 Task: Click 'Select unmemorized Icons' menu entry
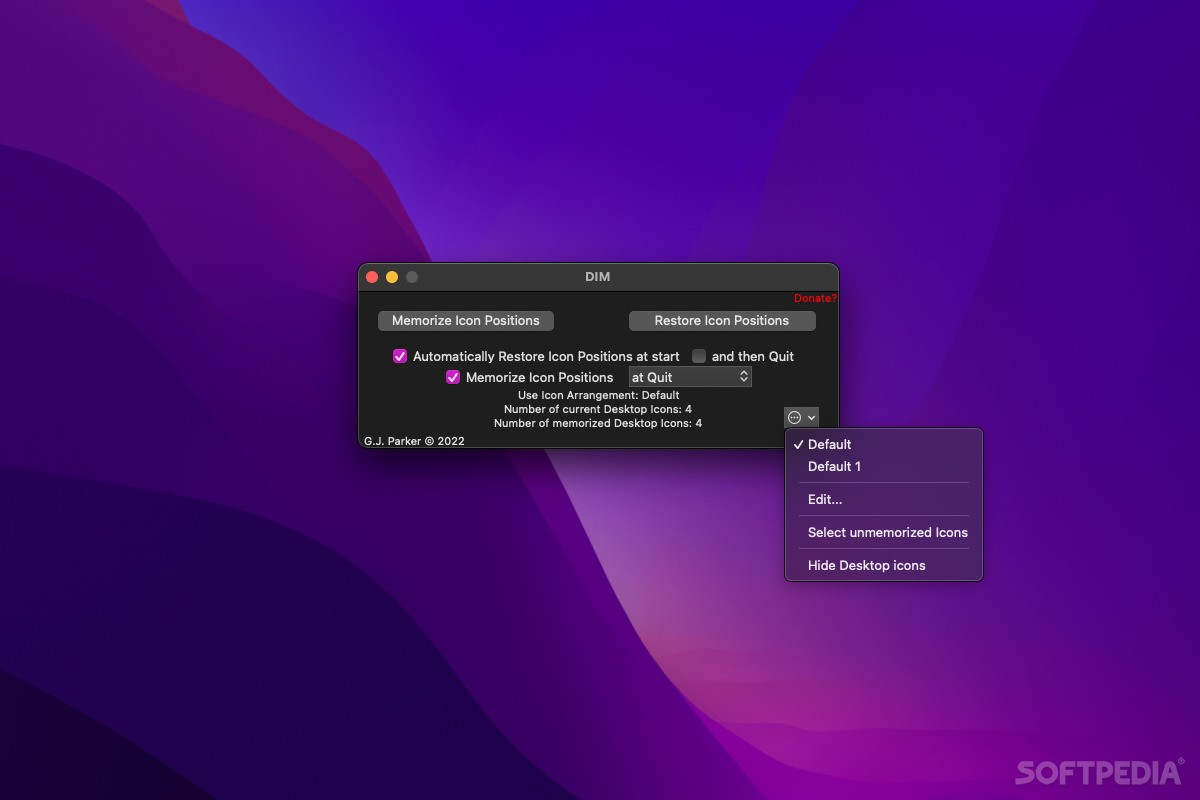(x=887, y=532)
